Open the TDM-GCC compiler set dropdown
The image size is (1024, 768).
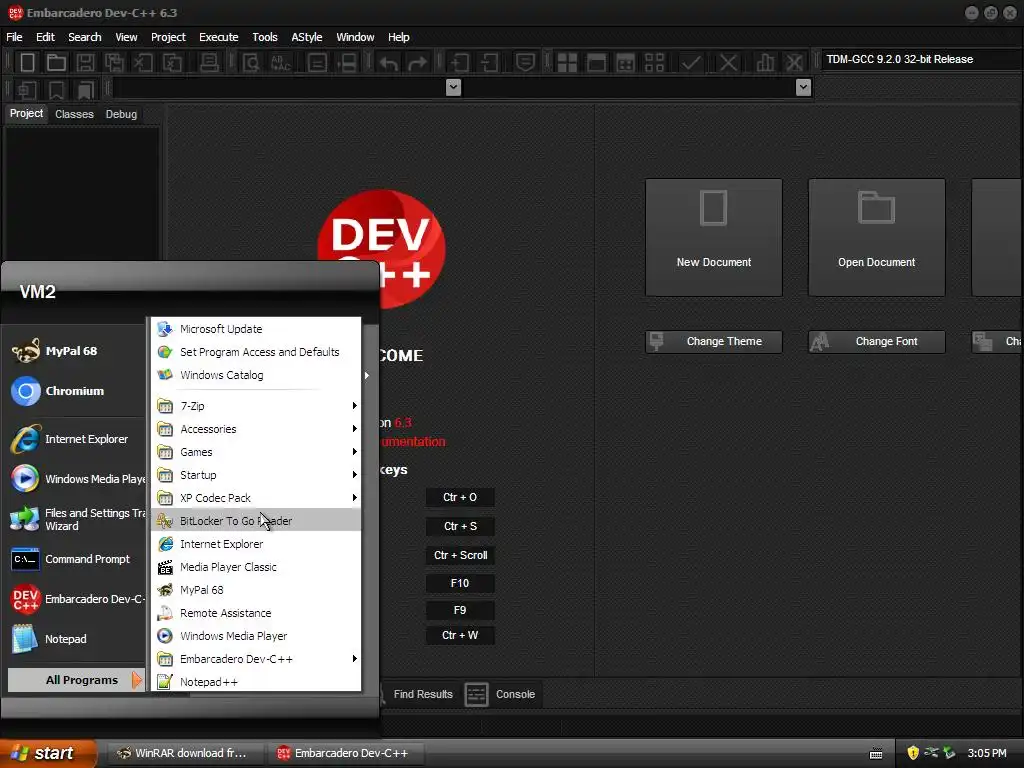921,59
